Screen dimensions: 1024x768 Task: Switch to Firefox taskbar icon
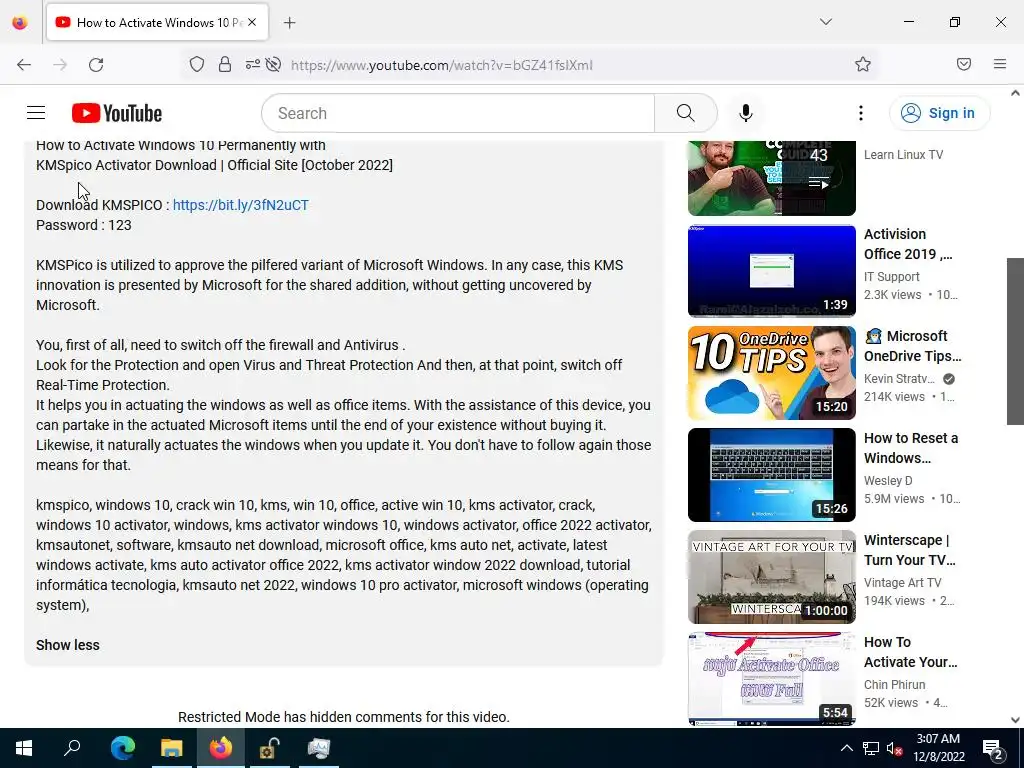pyautogui.click(x=221, y=748)
